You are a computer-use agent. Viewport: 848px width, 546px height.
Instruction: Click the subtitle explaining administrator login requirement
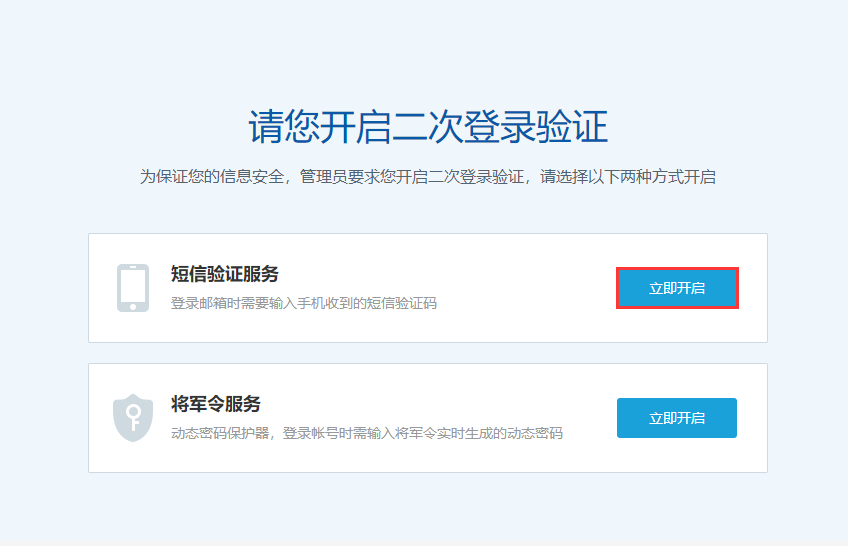427,177
